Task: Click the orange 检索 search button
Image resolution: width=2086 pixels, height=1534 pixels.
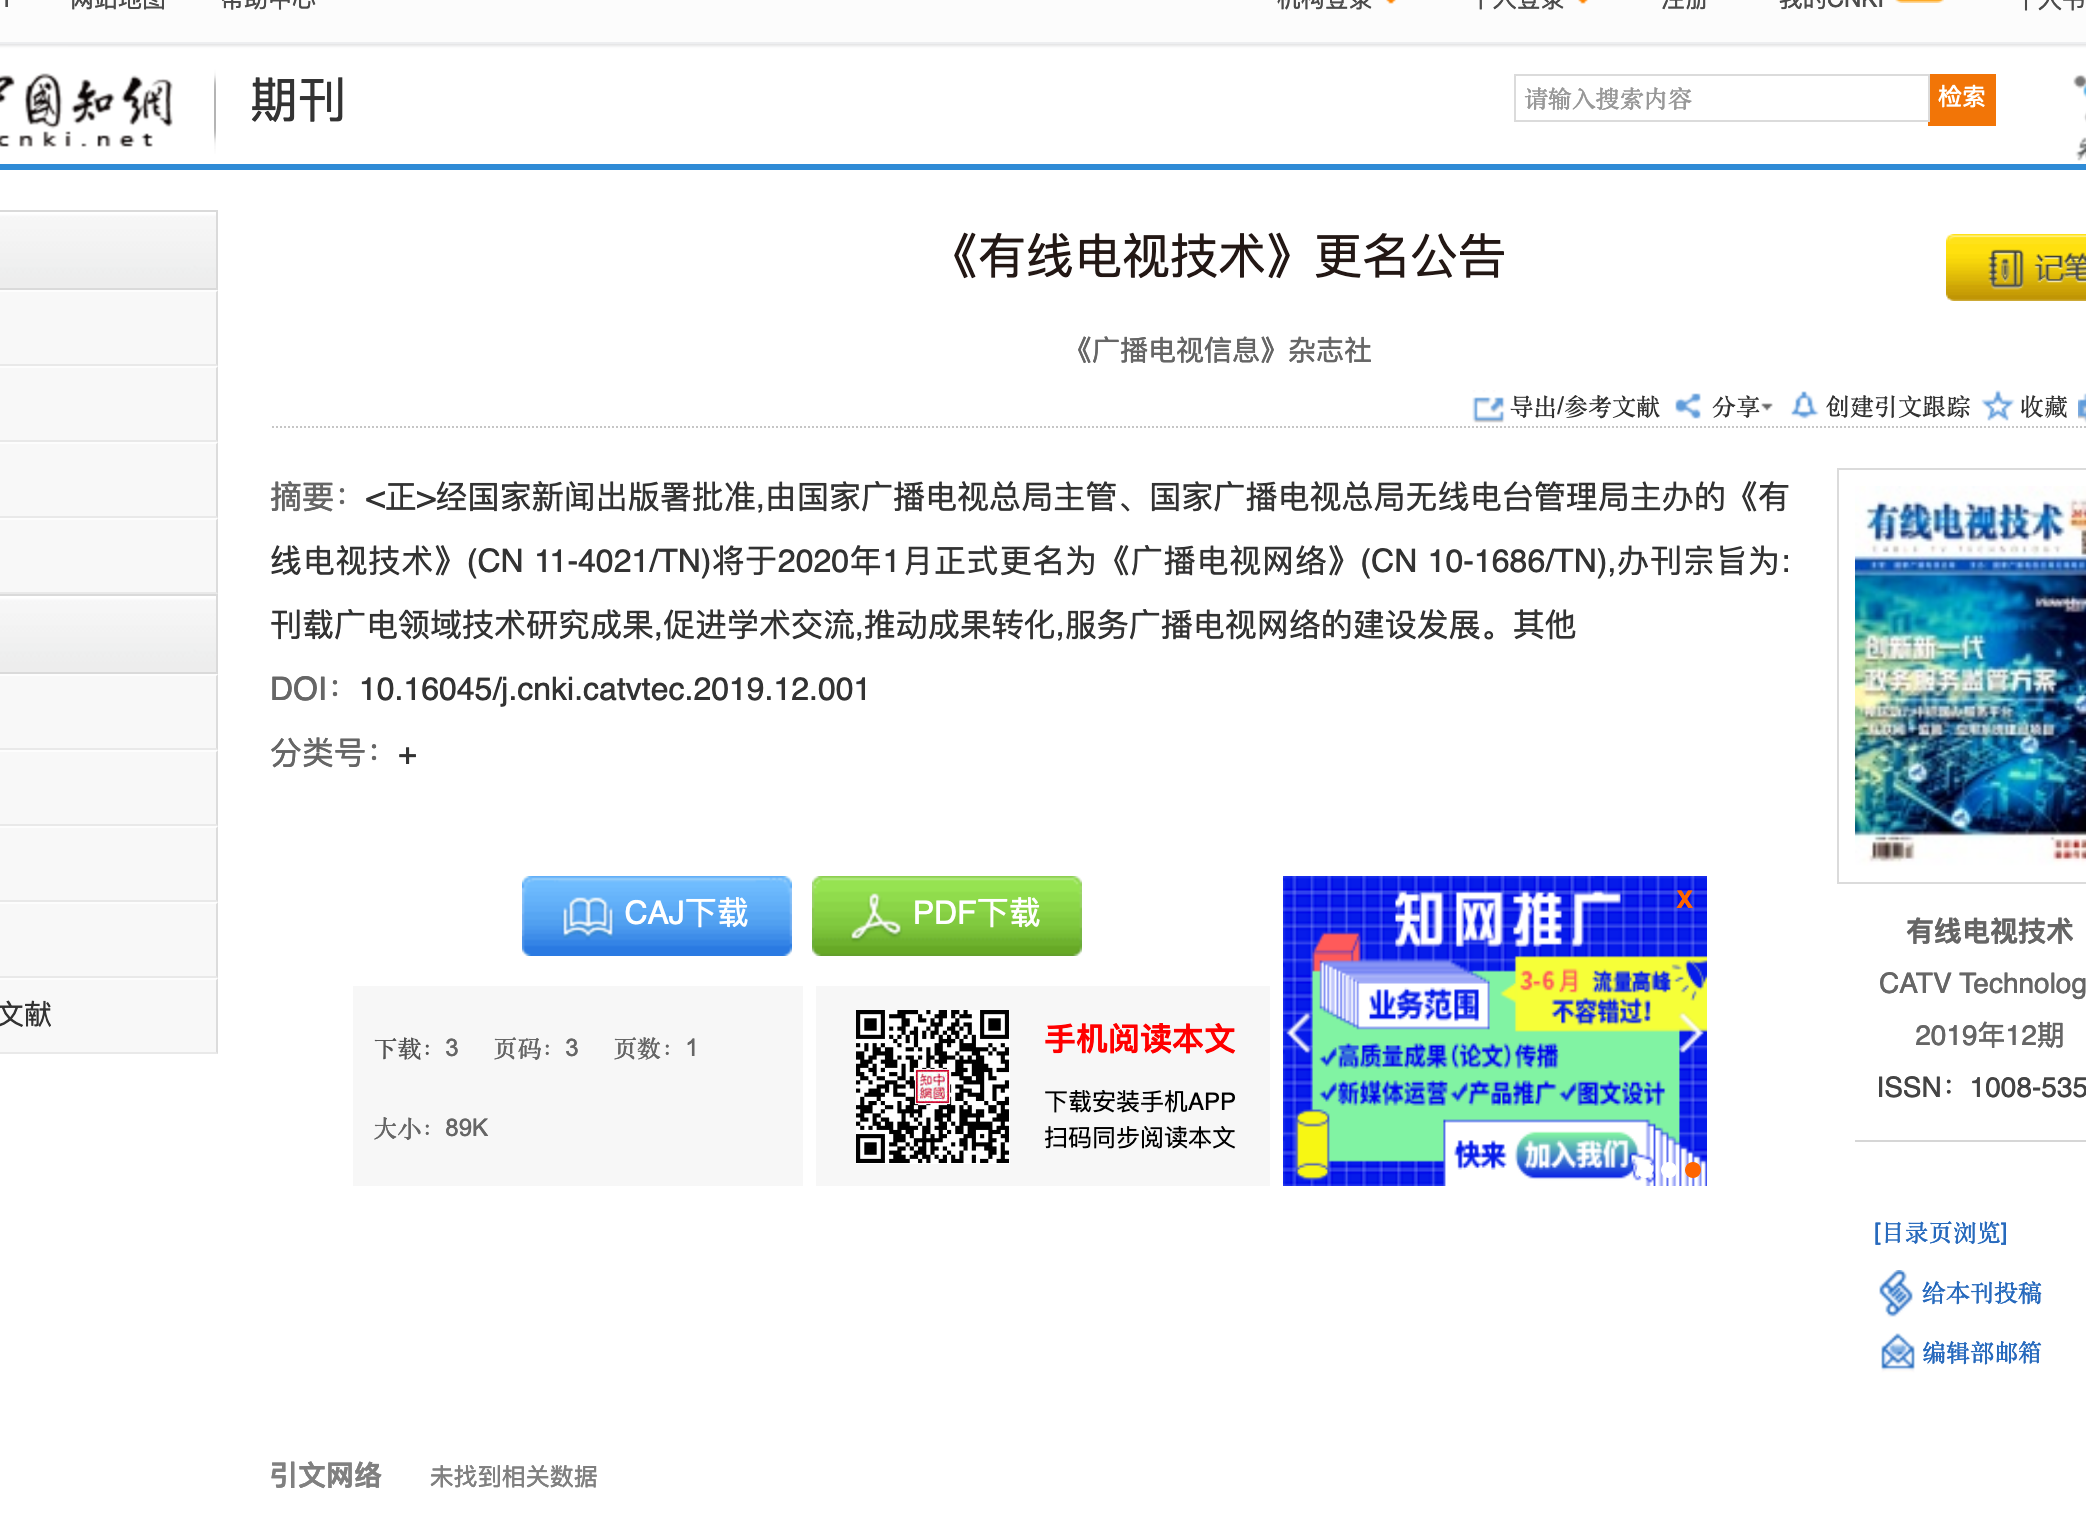Action: point(1961,99)
